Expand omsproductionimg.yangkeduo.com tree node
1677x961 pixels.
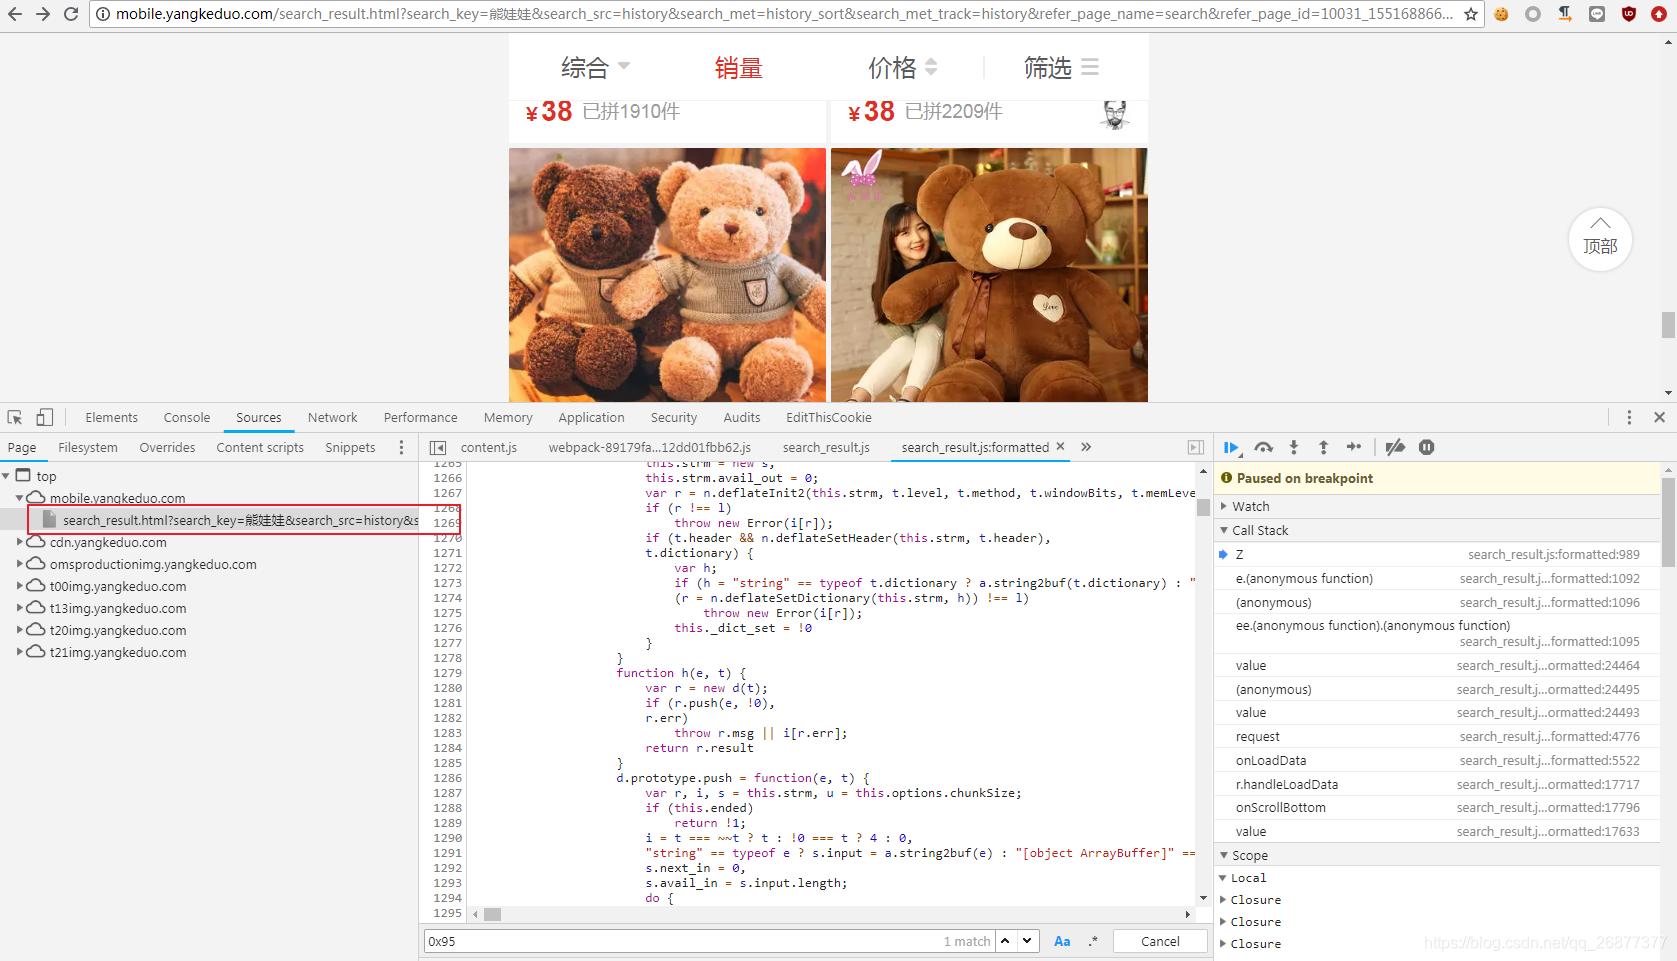click(x=20, y=564)
